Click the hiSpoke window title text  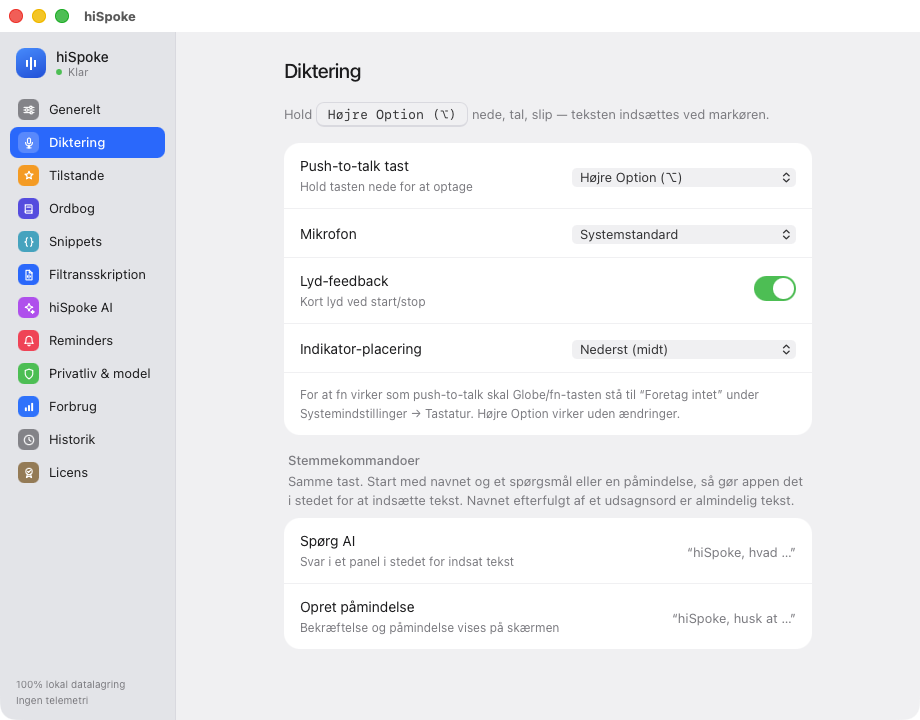click(110, 16)
